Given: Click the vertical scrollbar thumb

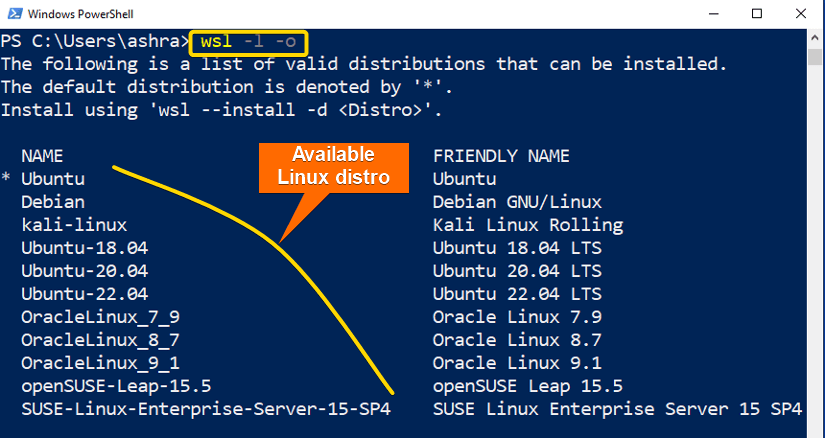Looking at the screenshot, I should pyautogui.click(x=815, y=56).
